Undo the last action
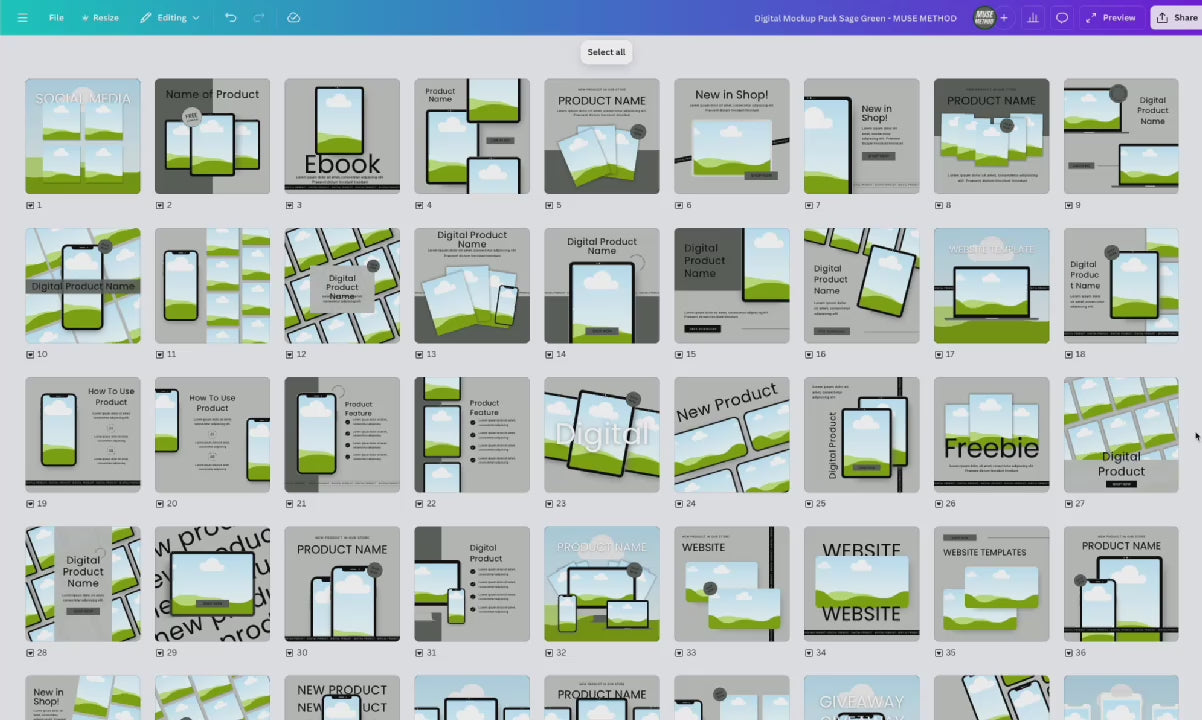1202x720 pixels. pyautogui.click(x=231, y=18)
